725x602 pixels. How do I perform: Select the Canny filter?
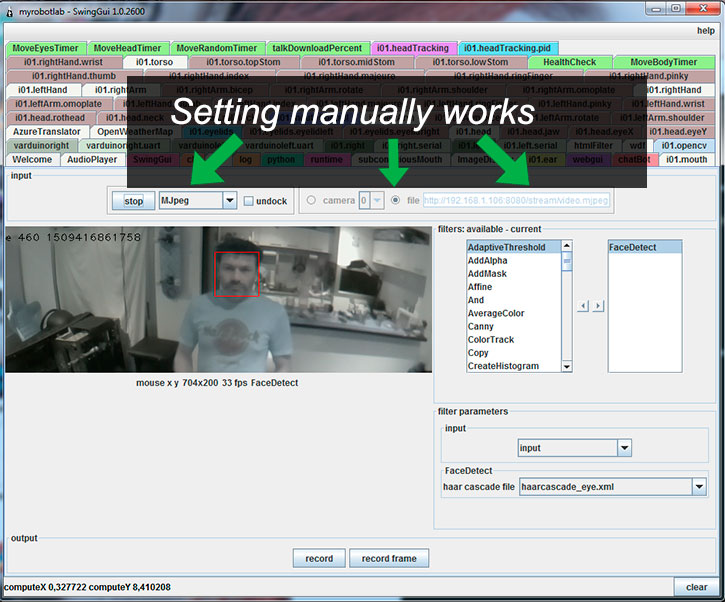514,326
